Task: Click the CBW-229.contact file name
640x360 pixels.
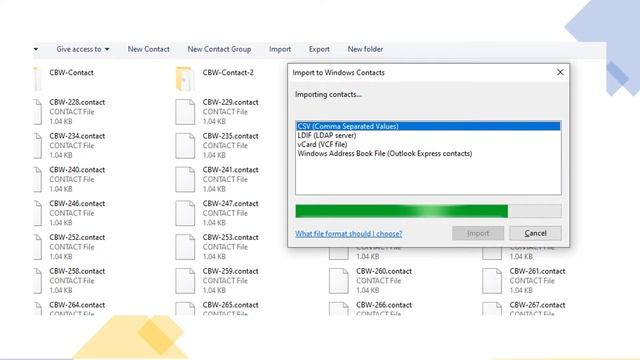Action: click(231, 102)
